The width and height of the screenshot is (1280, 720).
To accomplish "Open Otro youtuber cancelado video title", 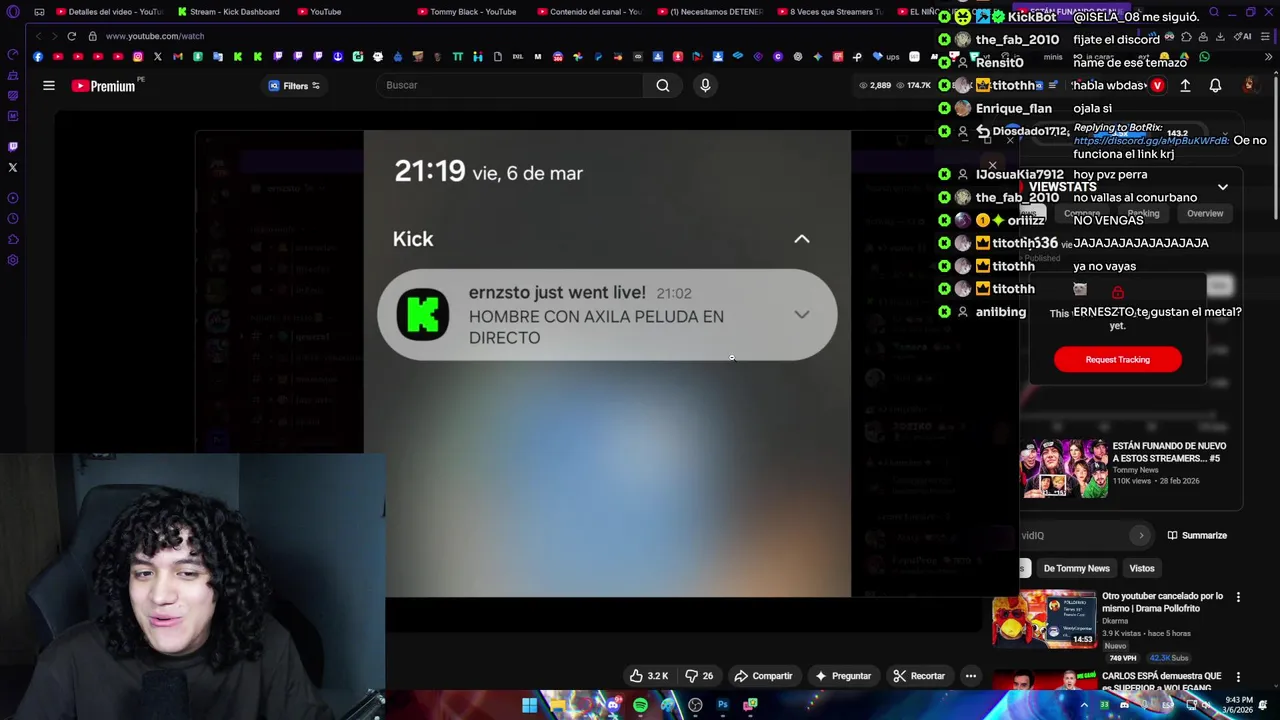I will pyautogui.click(x=1162, y=602).
